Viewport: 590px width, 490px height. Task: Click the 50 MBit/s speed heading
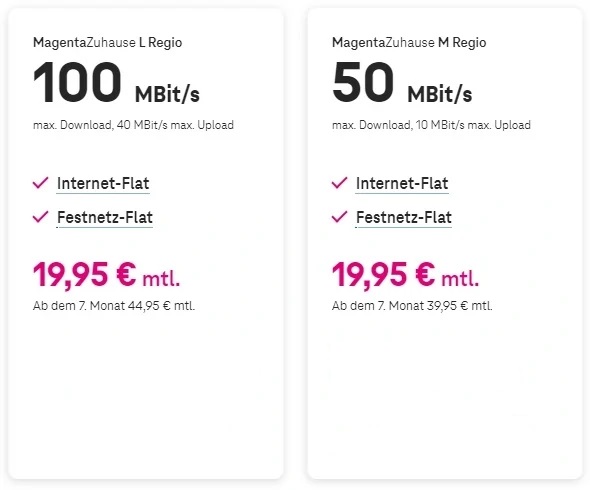402,82
